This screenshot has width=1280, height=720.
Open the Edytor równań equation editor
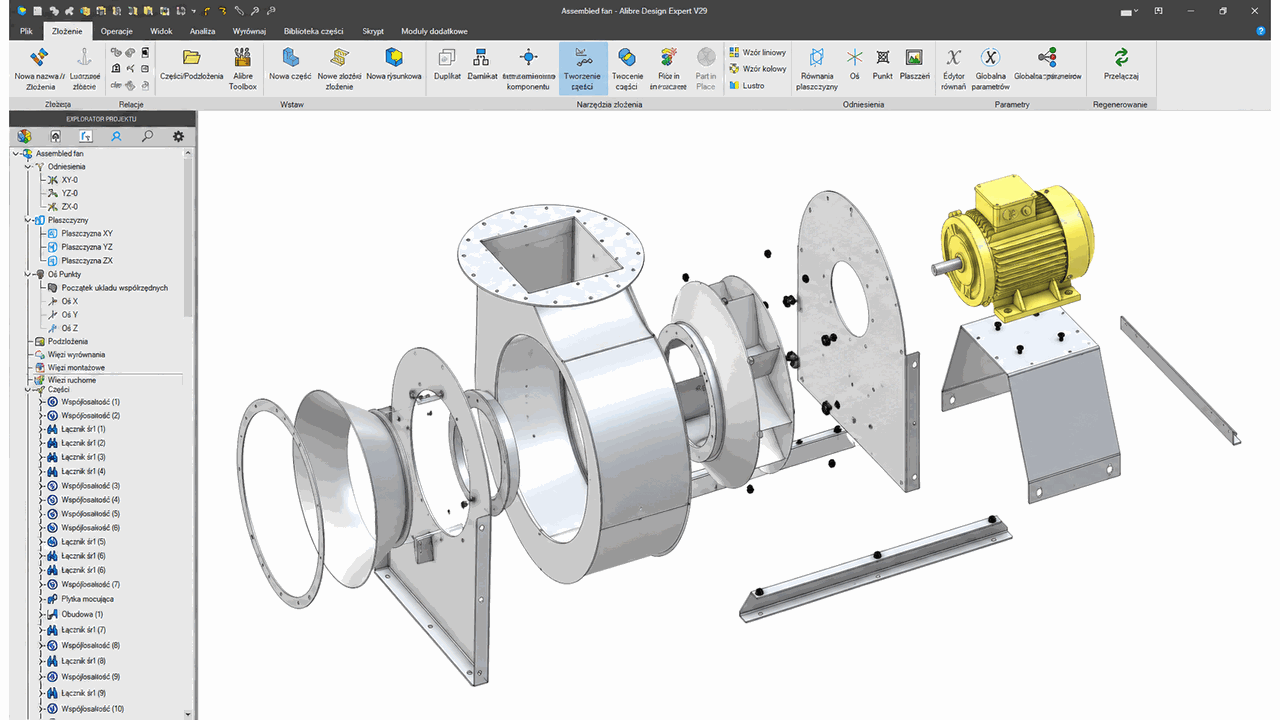pos(953,68)
